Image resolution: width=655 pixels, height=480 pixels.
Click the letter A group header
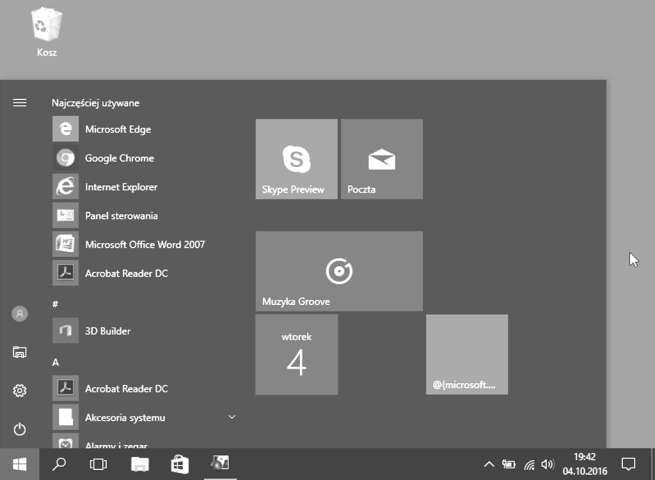click(x=56, y=362)
